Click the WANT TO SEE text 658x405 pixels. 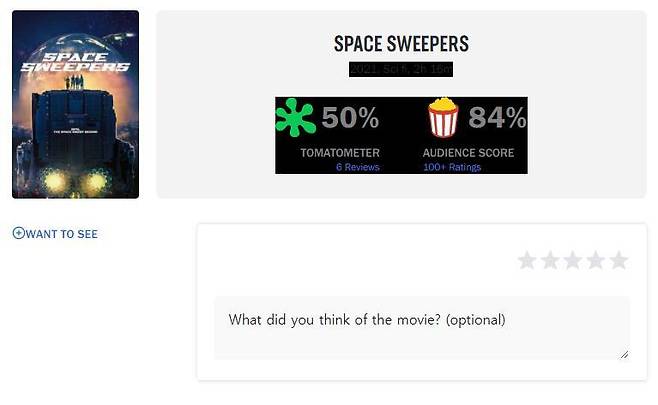62,234
